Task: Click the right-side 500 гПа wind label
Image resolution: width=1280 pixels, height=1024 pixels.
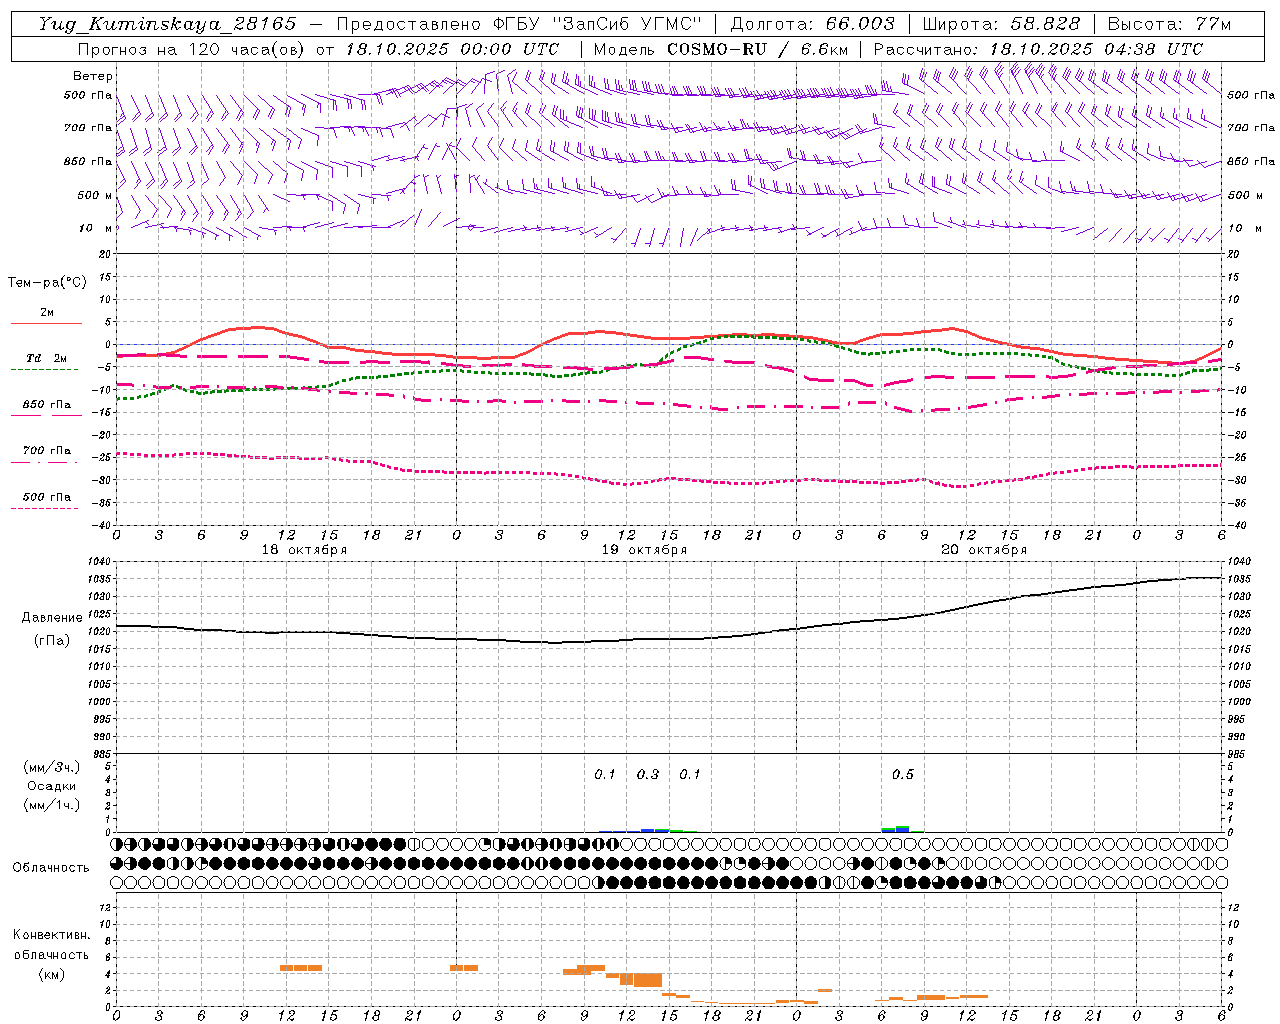Action: (x=1251, y=95)
